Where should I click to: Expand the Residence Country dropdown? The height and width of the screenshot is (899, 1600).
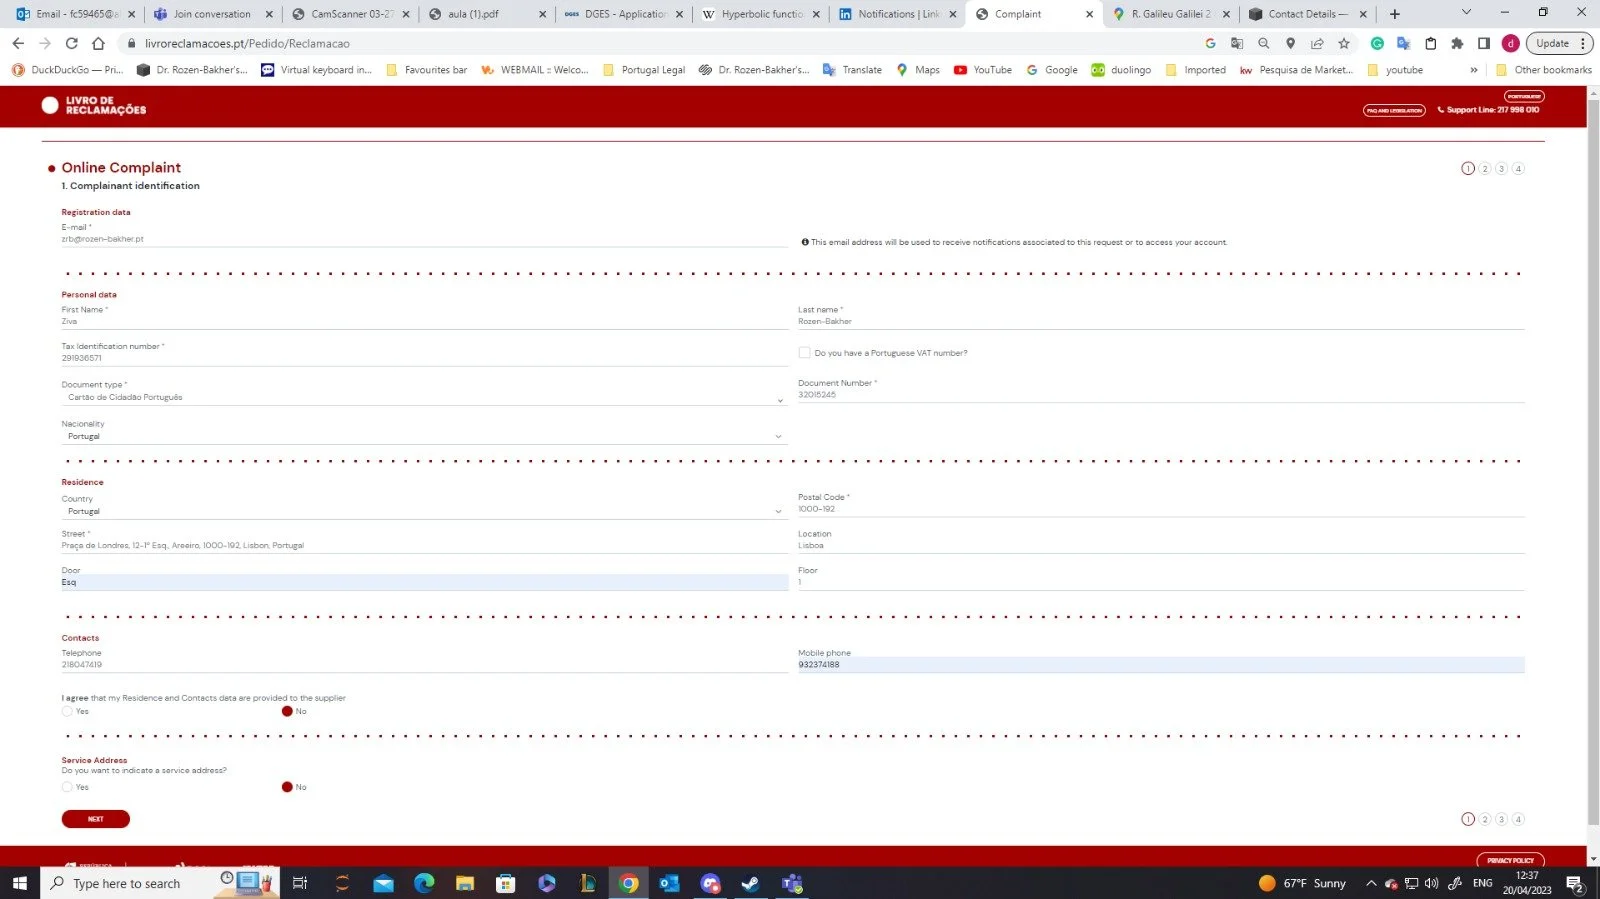tap(425, 512)
